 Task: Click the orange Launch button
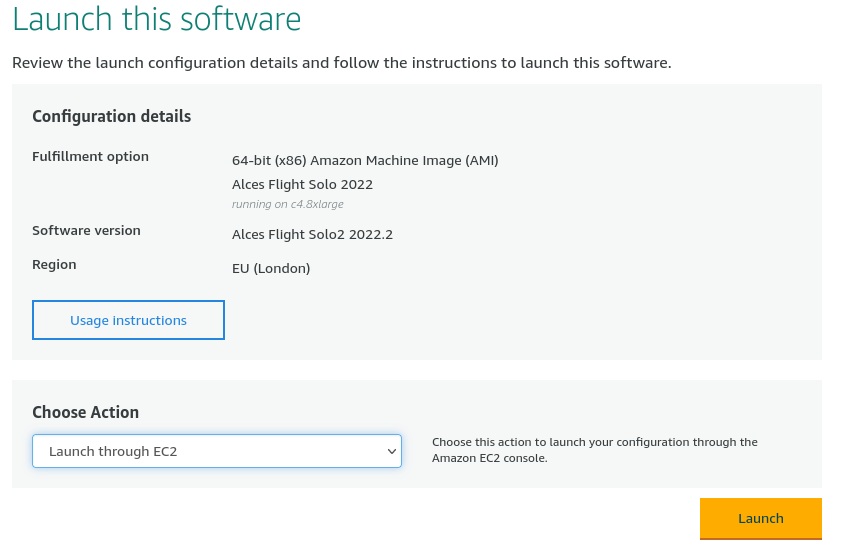(x=761, y=519)
